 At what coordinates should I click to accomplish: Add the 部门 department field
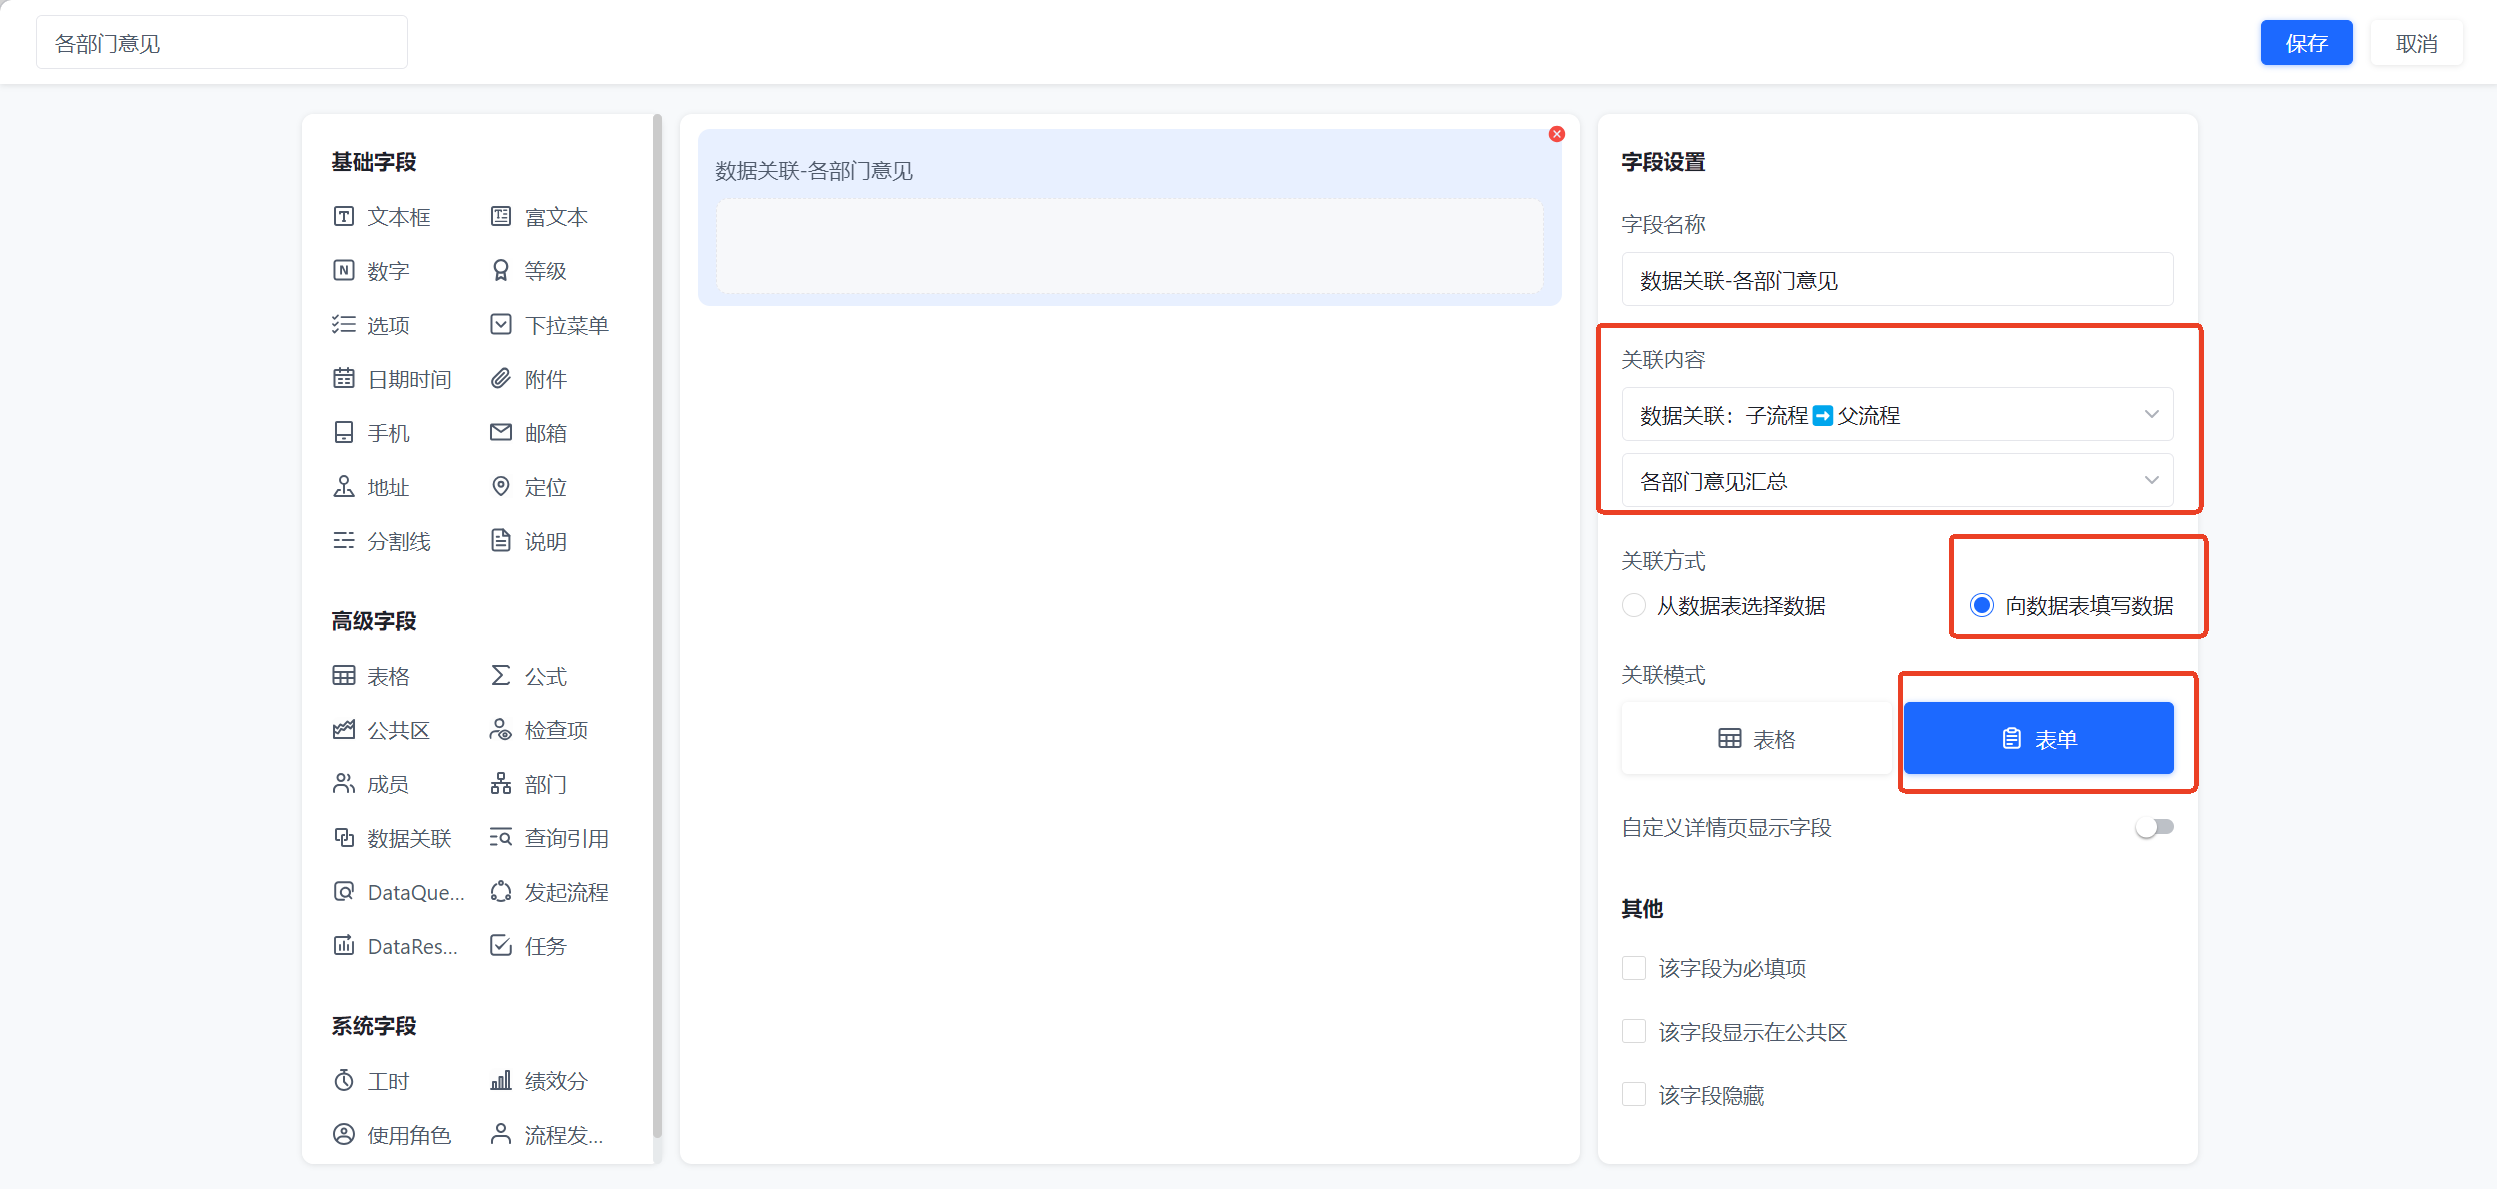pos(528,783)
